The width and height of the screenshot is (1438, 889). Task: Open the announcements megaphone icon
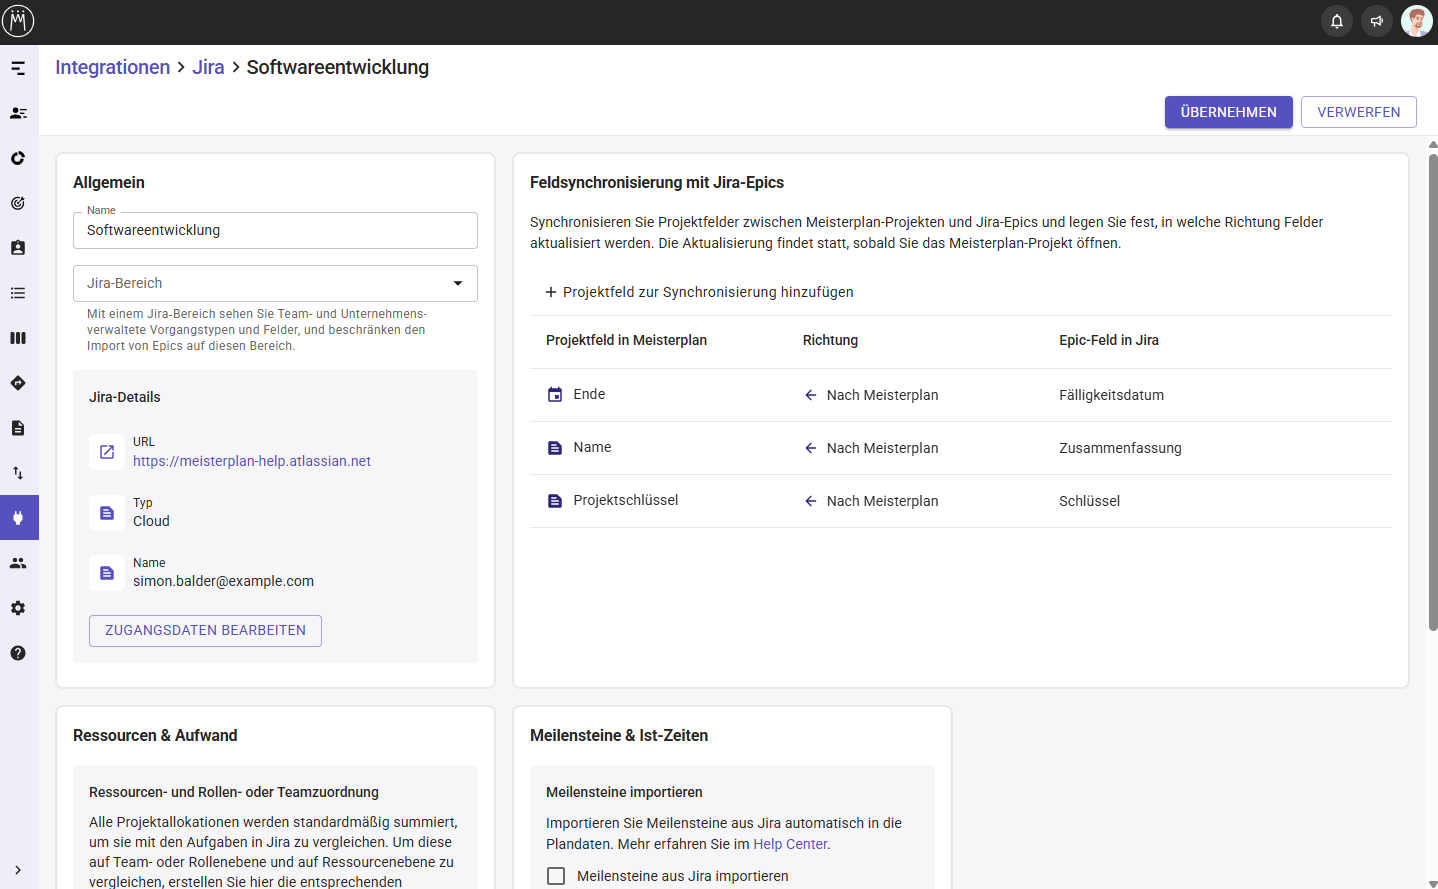point(1377,21)
